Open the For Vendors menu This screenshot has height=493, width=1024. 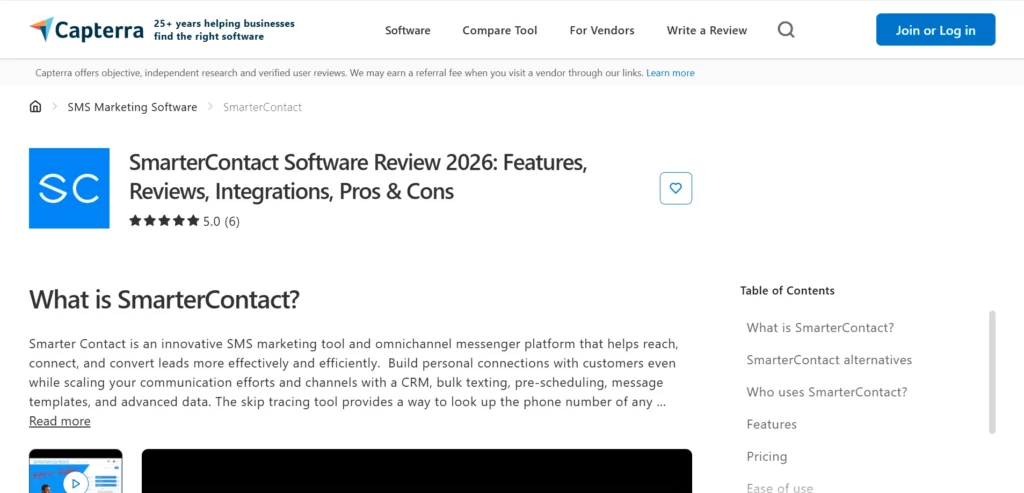(x=601, y=30)
